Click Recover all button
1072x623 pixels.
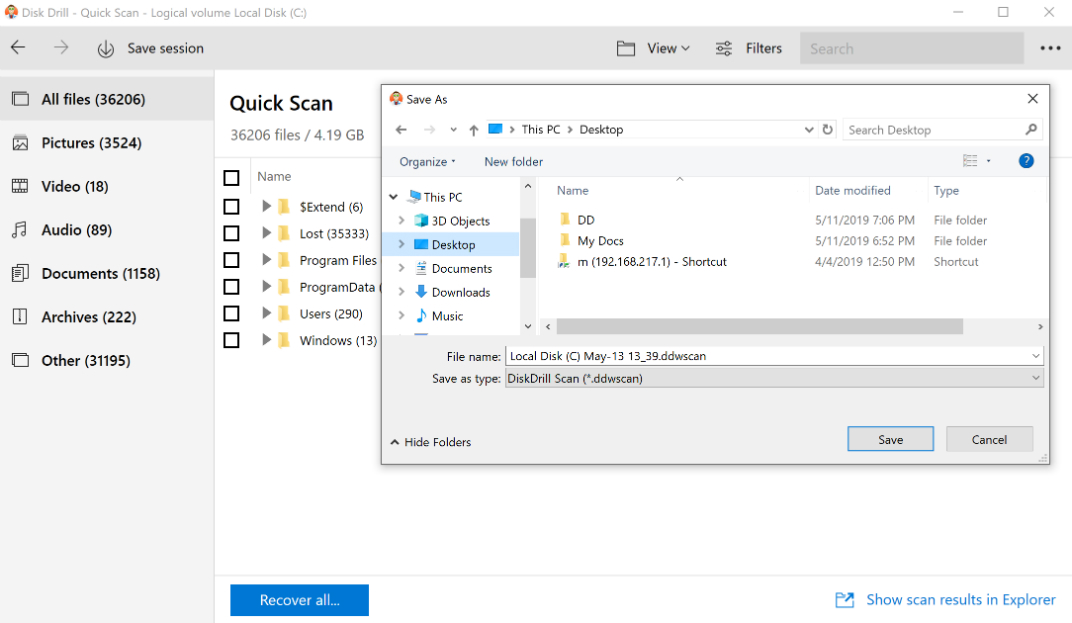[299, 600]
